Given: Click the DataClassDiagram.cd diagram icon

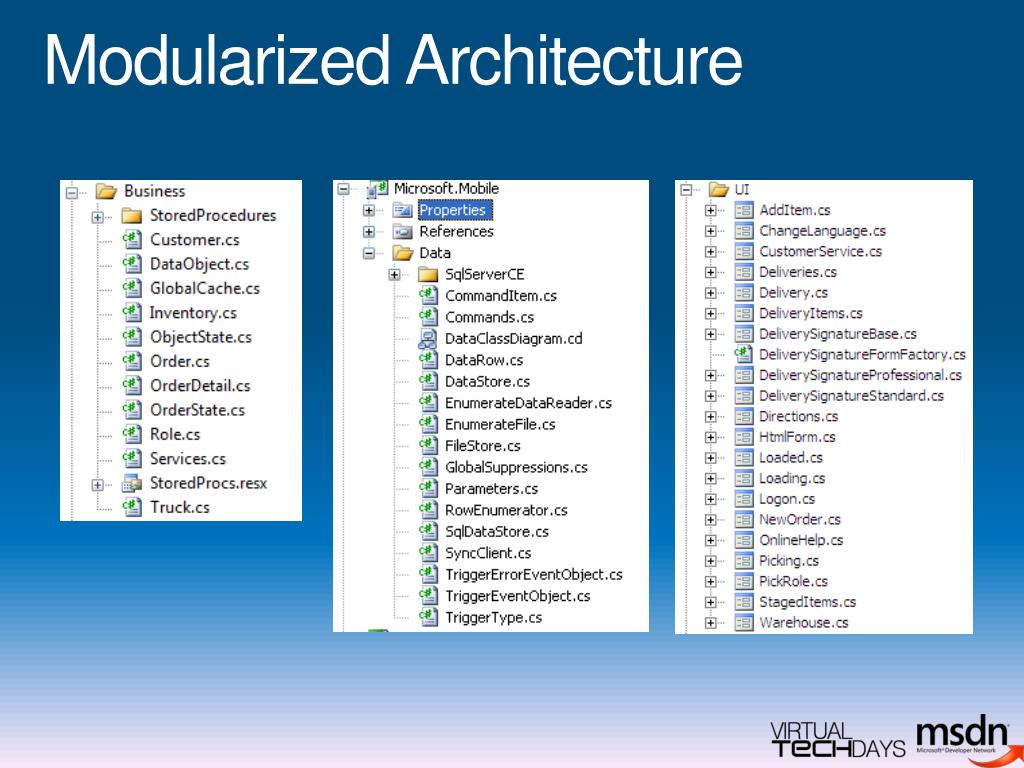Looking at the screenshot, I should tap(428, 338).
